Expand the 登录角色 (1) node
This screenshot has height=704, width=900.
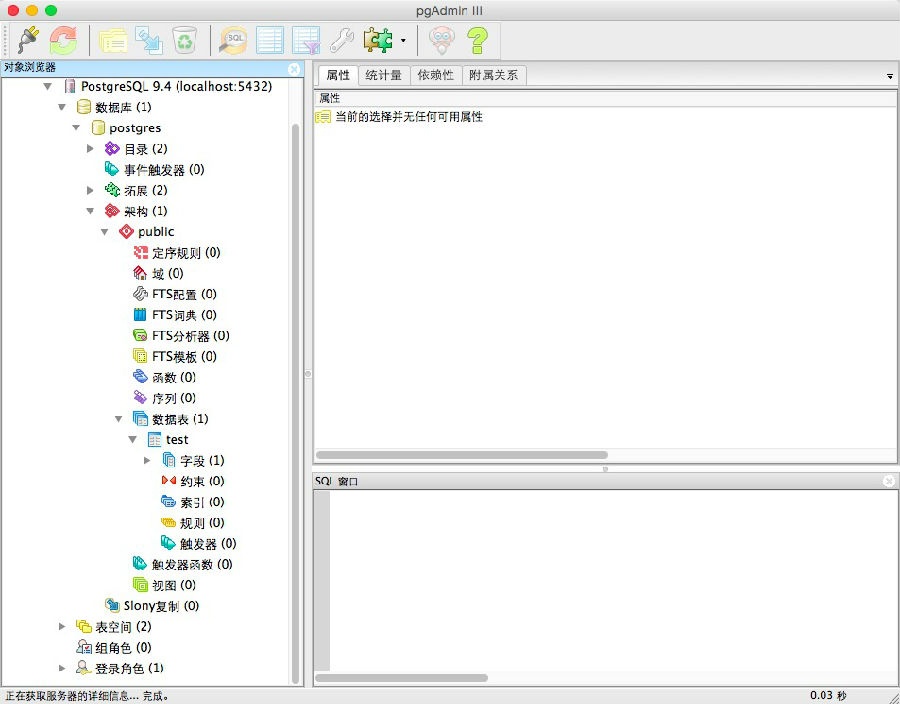[62, 668]
